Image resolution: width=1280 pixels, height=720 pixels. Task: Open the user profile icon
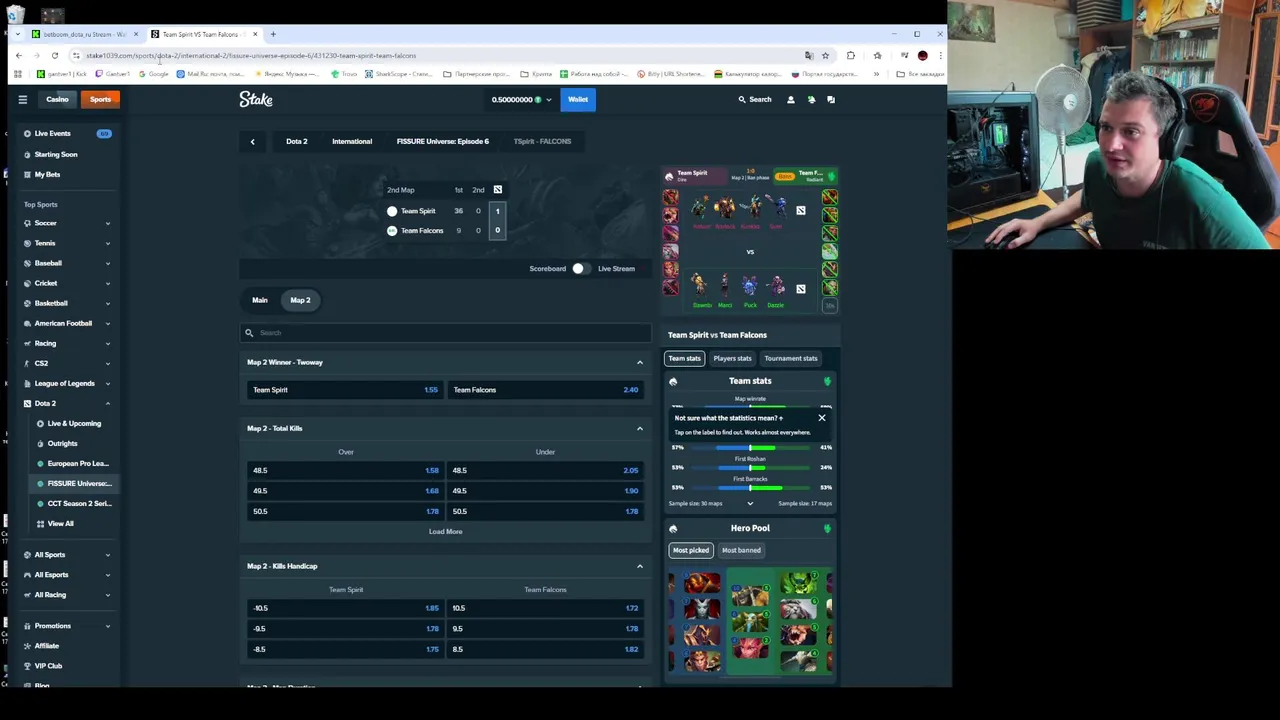pos(790,99)
